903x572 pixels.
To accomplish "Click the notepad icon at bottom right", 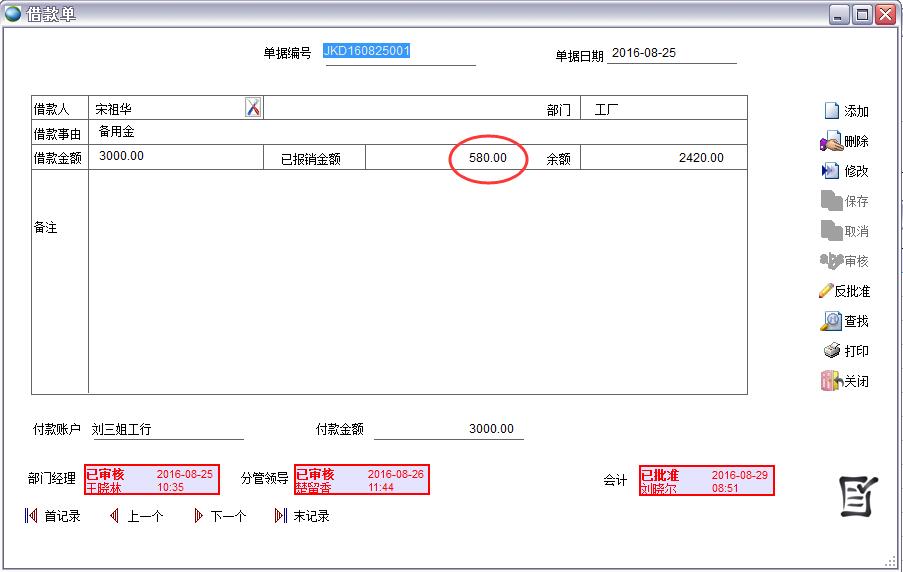I will pos(858,496).
